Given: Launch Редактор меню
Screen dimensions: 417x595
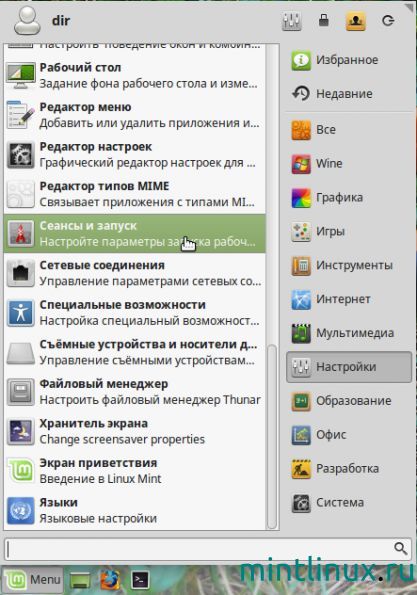Looking at the screenshot, I should click(x=134, y=115).
